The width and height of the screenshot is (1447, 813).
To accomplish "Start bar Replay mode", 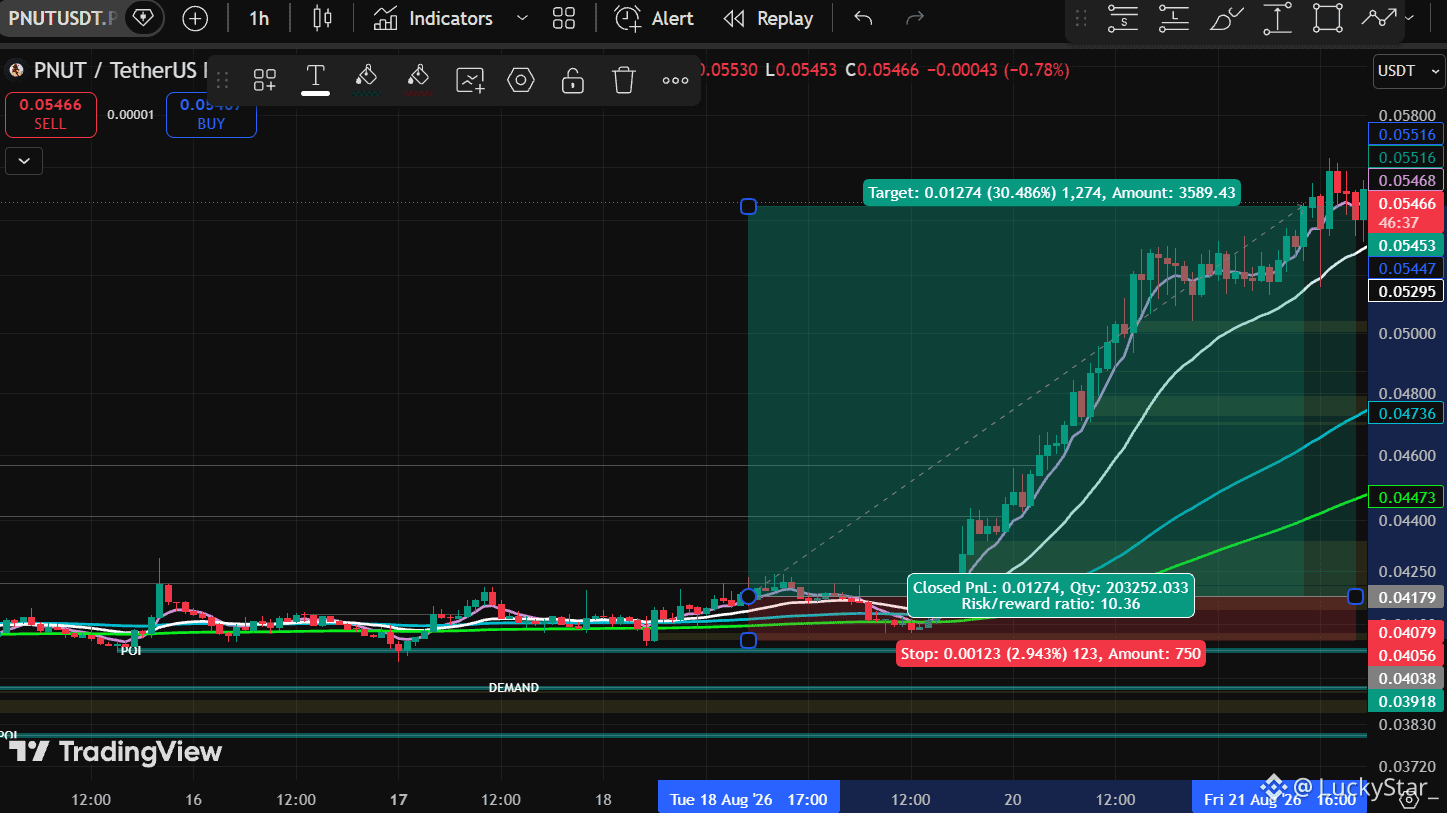I will point(768,18).
